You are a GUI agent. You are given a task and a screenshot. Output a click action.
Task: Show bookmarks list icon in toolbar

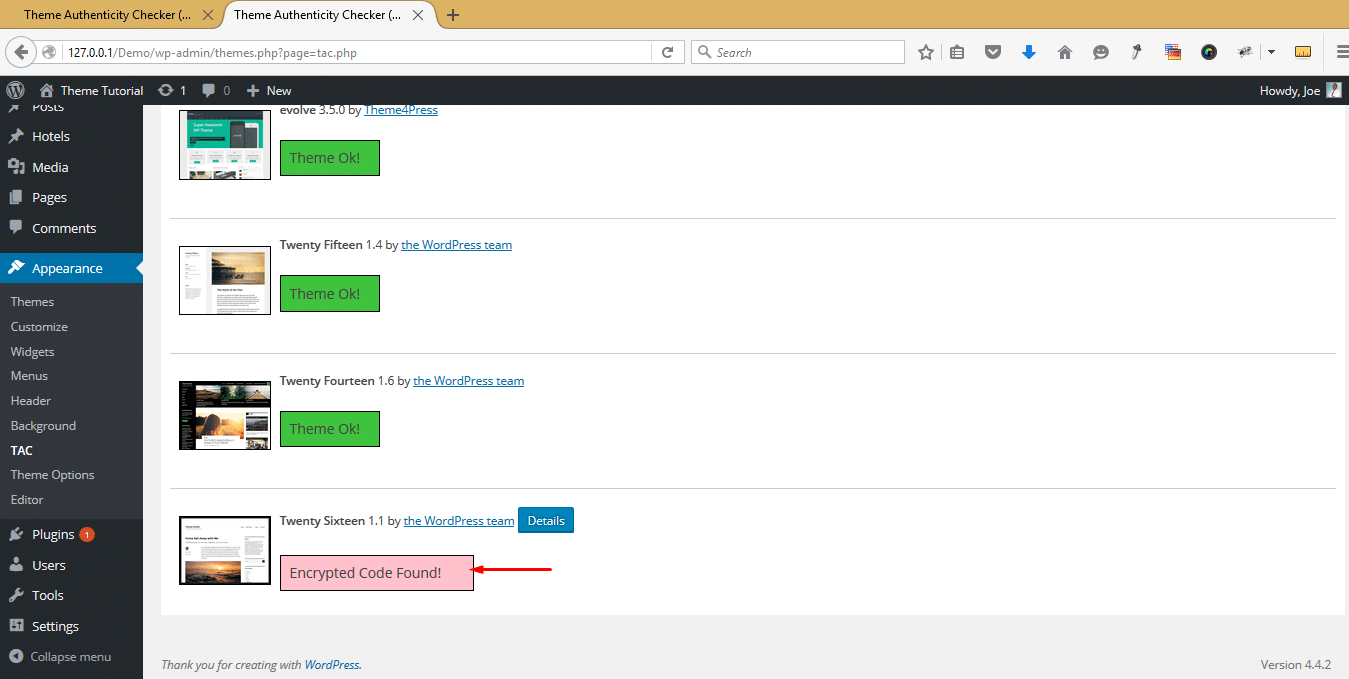click(957, 52)
